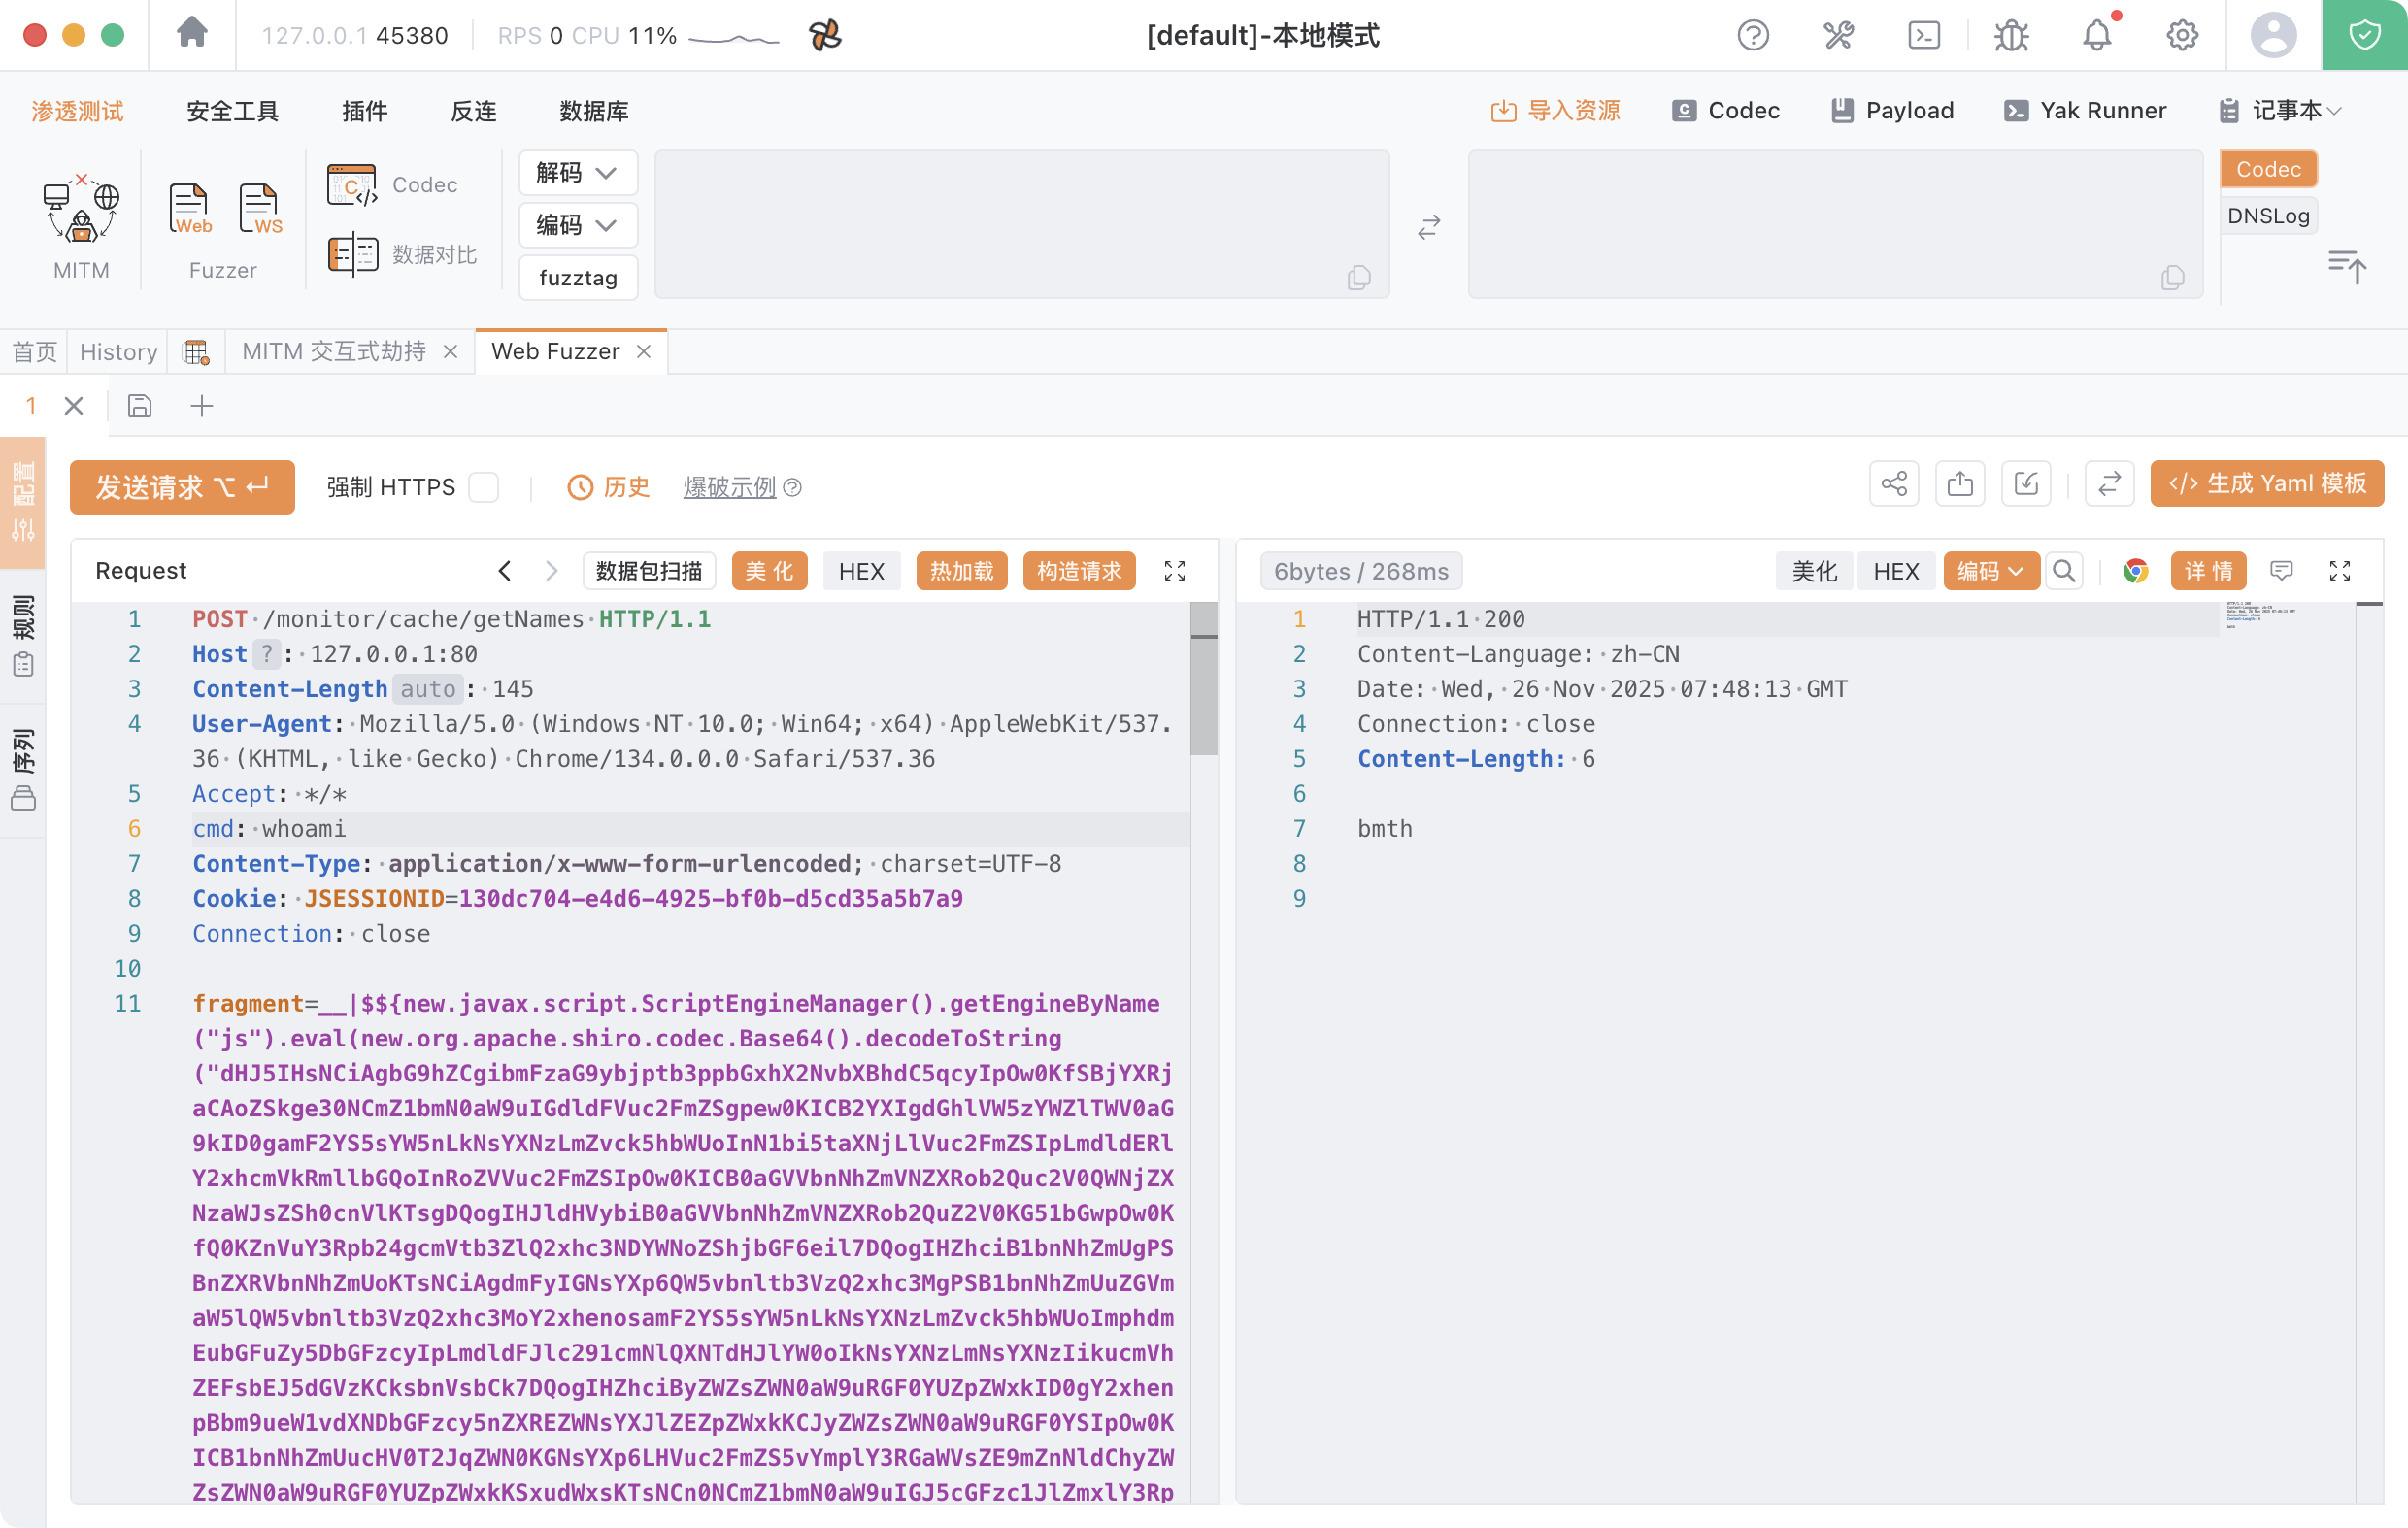Toggle 美化 beautify in response panel

1813,571
